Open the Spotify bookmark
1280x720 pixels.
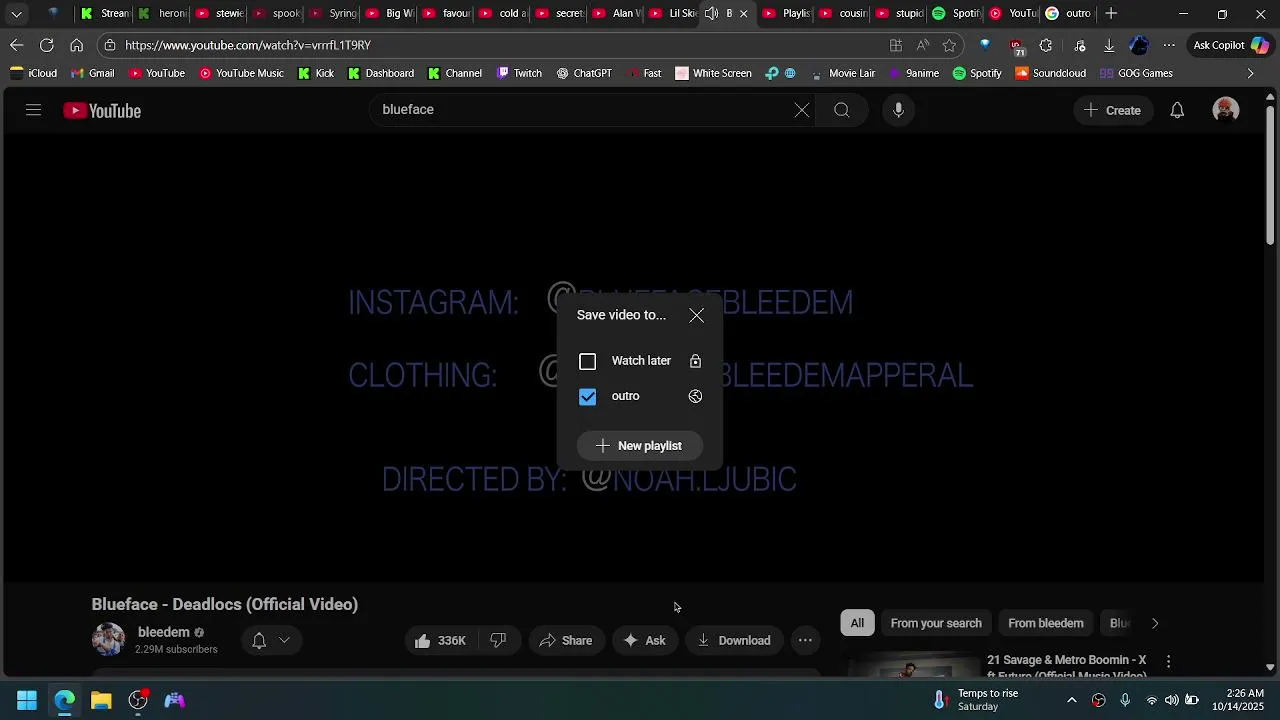pyautogui.click(x=977, y=73)
